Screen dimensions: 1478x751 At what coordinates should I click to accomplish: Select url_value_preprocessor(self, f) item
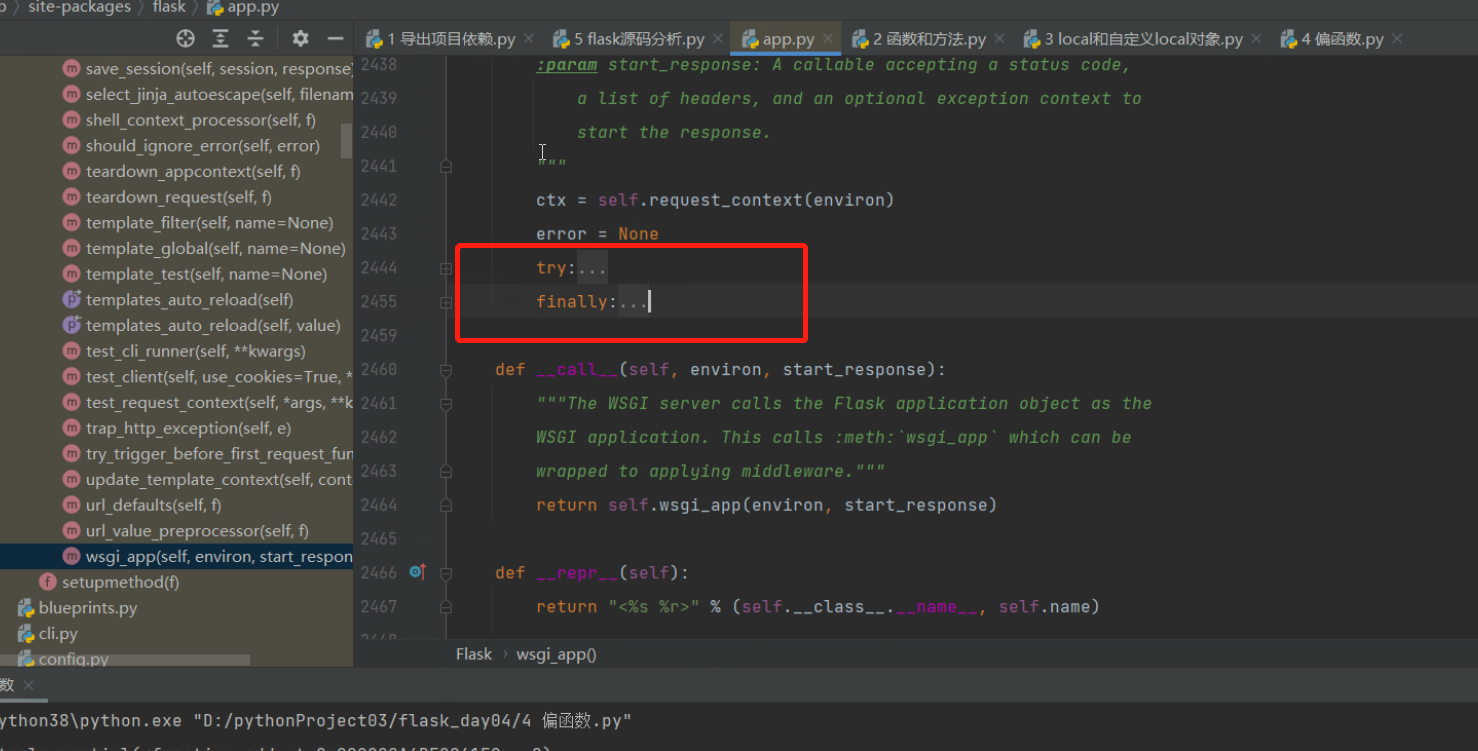[x=186, y=531]
